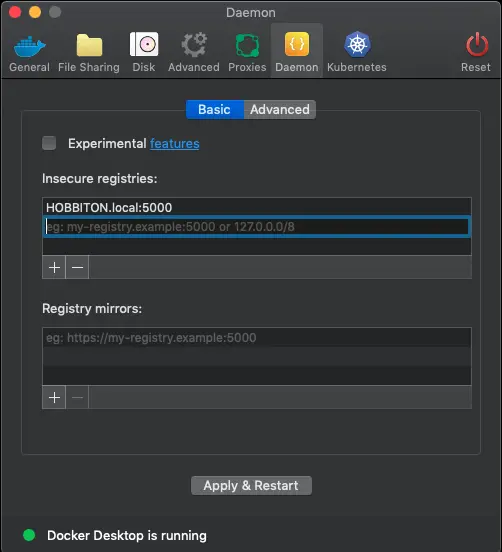Open the General preferences pane
This screenshot has height=552, width=502.
click(x=30, y=53)
